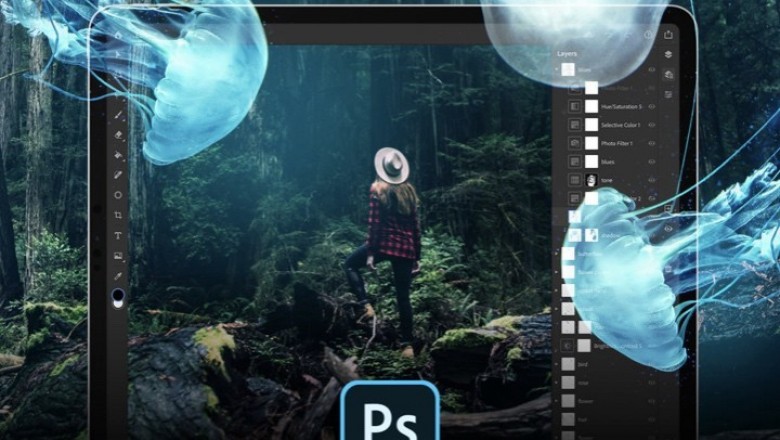Screen dimensions: 780x440
Task: Collapse the Blues group arrow
Action: click(x=557, y=70)
